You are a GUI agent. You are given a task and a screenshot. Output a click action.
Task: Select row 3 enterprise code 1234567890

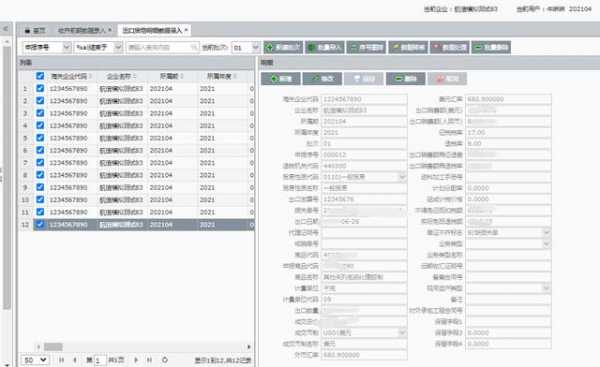pyautogui.click(x=69, y=113)
